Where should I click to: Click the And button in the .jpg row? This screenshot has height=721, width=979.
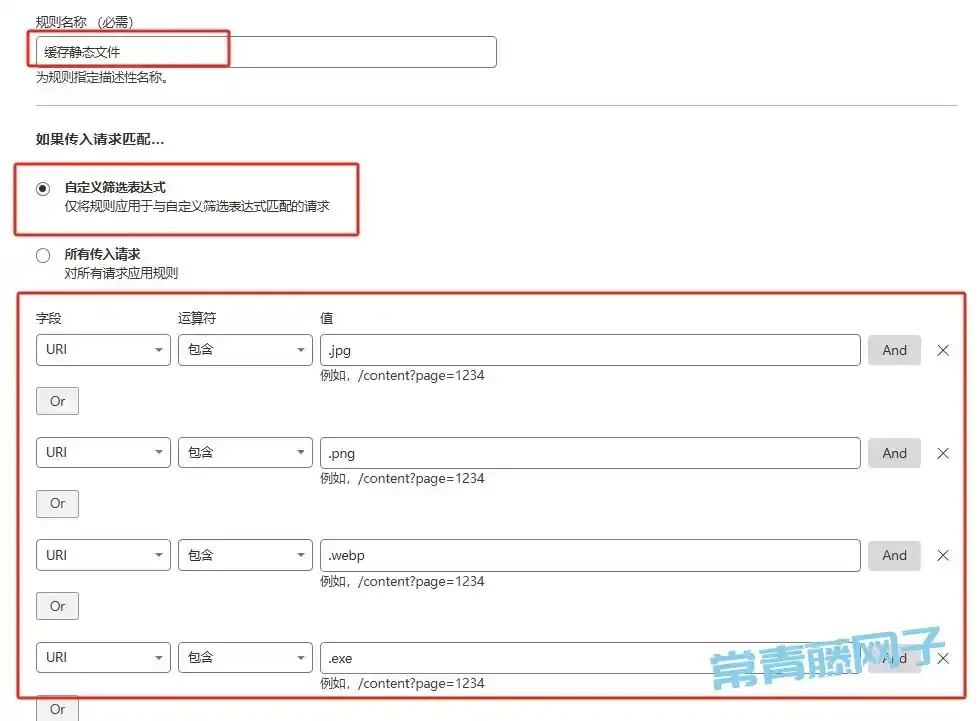click(x=894, y=350)
